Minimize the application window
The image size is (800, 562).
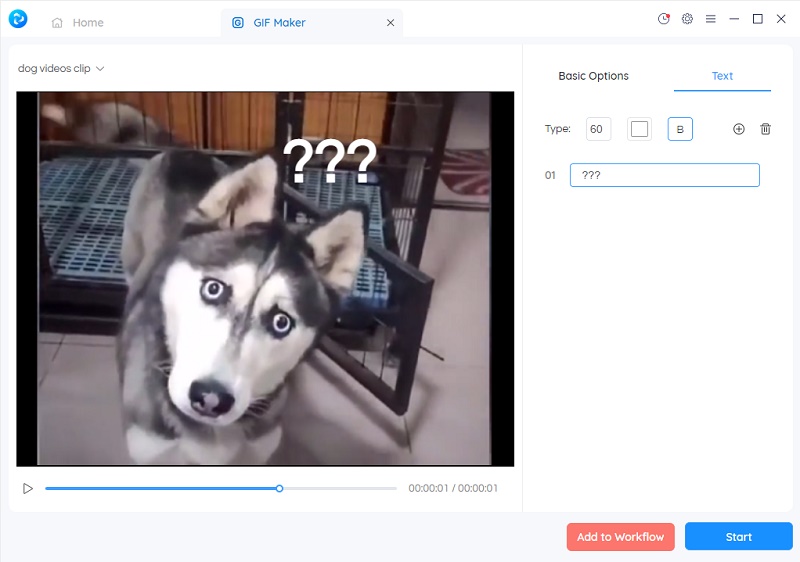pyautogui.click(x=734, y=19)
